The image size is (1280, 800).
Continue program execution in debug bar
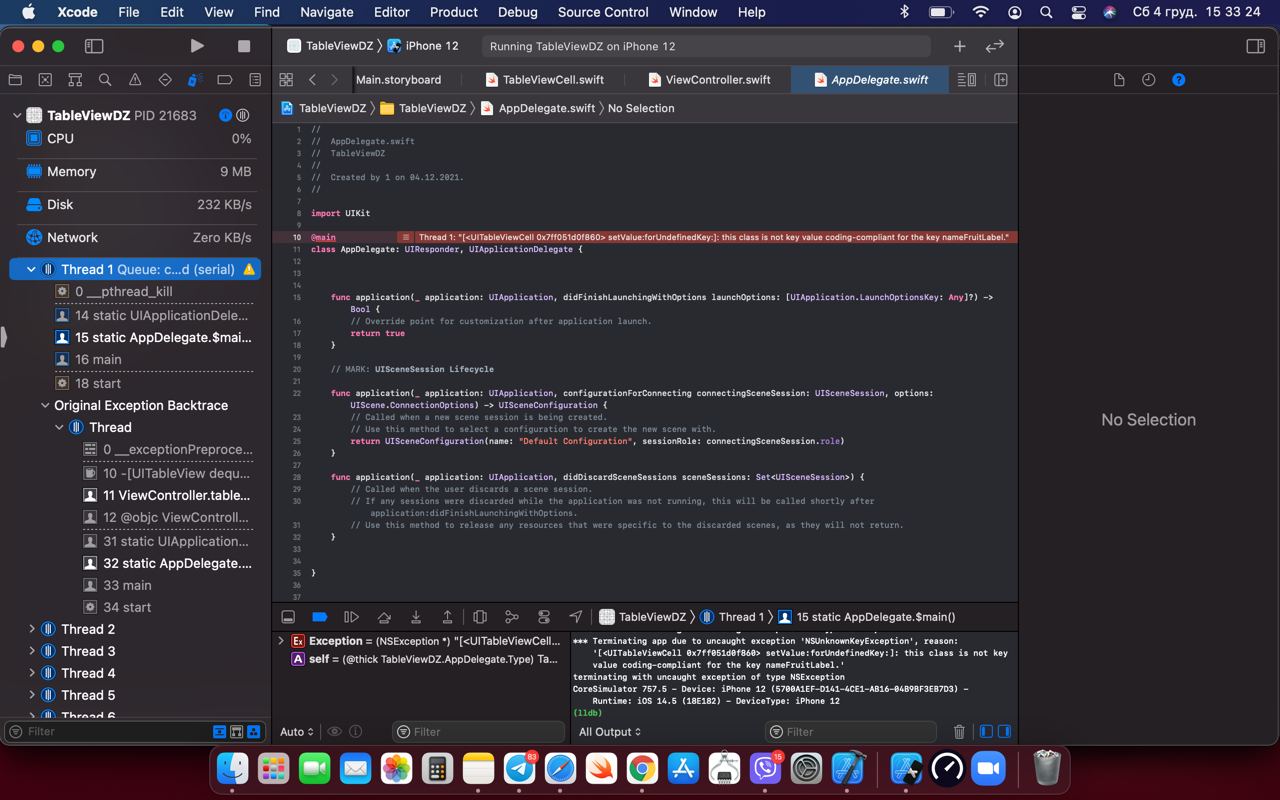[x=351, y=617]
